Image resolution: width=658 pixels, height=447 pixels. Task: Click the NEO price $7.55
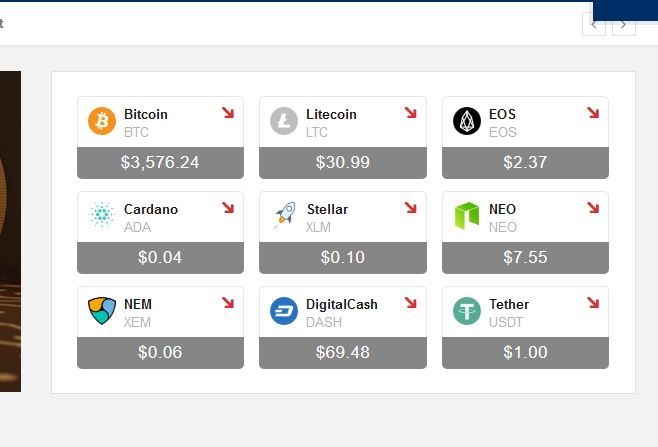[525, 257]
